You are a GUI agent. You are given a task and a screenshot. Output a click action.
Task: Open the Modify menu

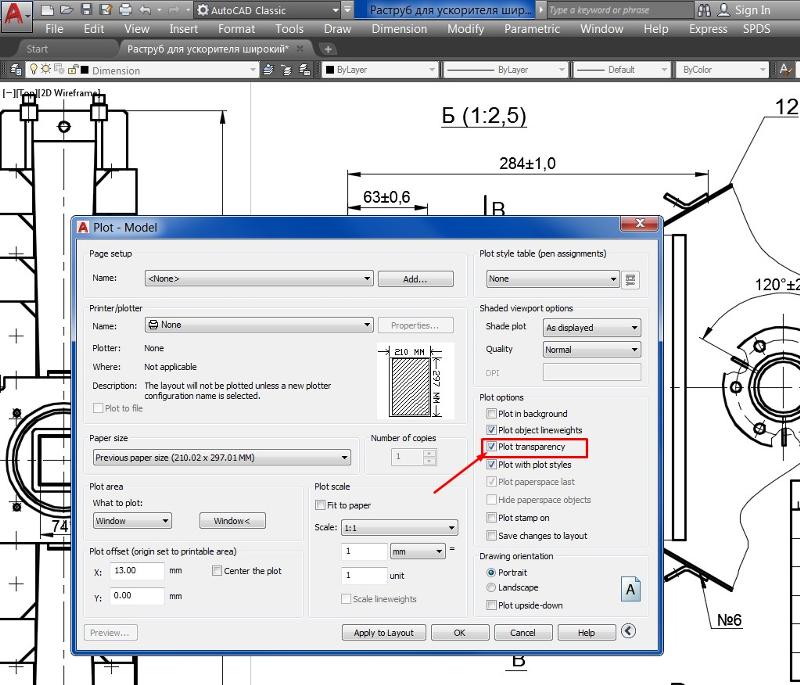(465, 29)
